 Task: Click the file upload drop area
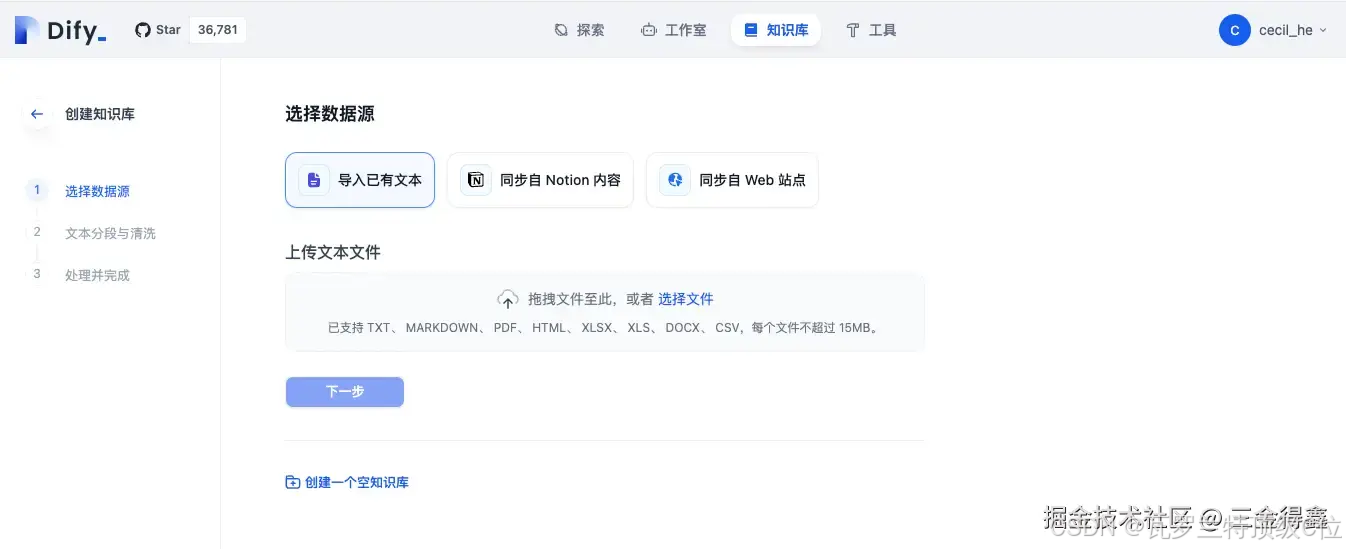(x=605, y=312)
